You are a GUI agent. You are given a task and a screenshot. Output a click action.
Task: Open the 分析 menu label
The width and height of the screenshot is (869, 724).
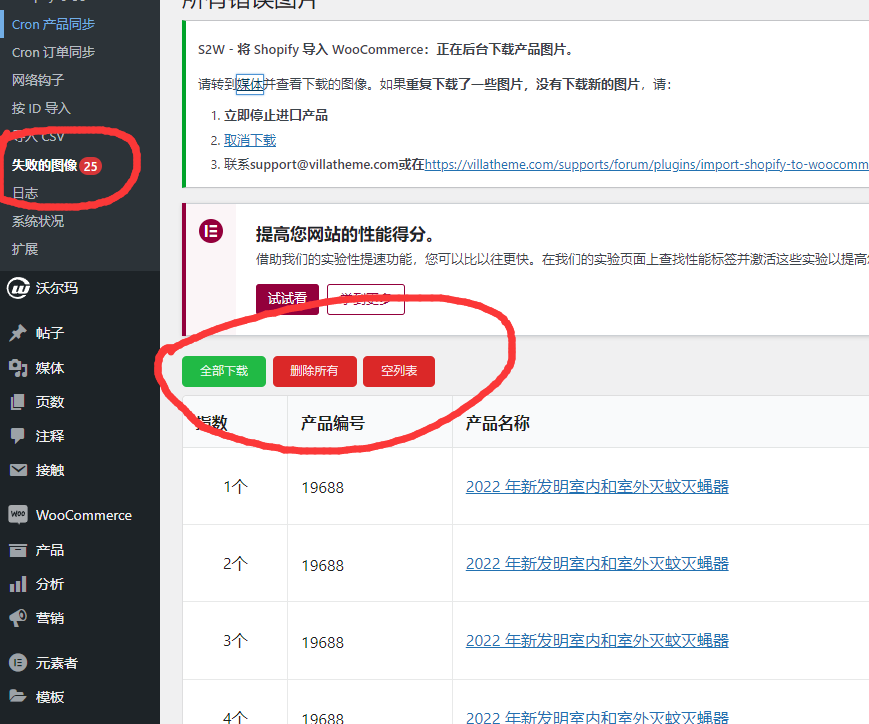[x=50, y=584]
